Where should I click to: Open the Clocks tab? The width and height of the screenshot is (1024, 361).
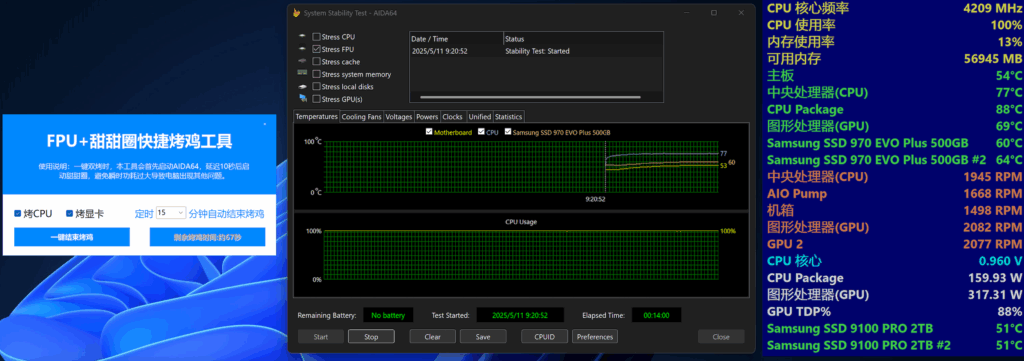click(453, 117)
